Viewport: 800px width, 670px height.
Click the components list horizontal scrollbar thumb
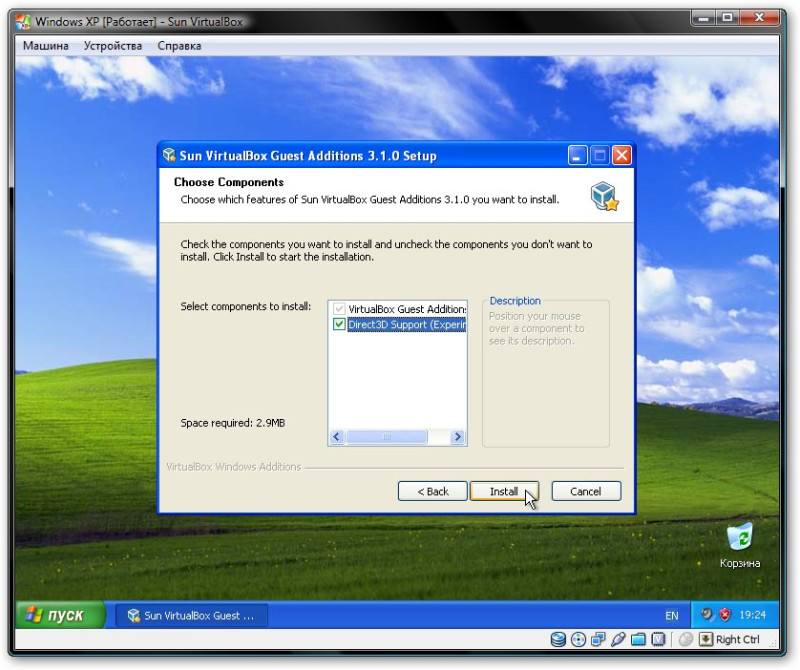pyautogui.click(x=387, y=437)
